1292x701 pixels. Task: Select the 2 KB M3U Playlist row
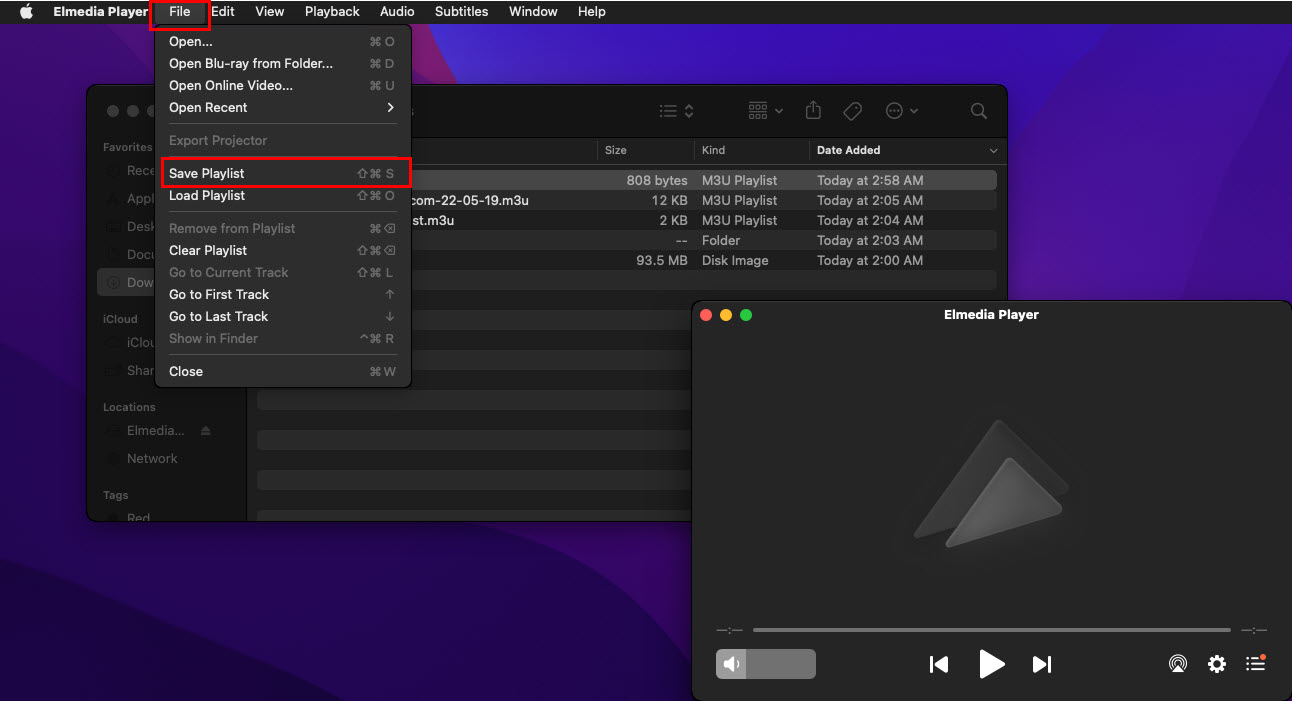pyautogui.click(x=704, y=220)
